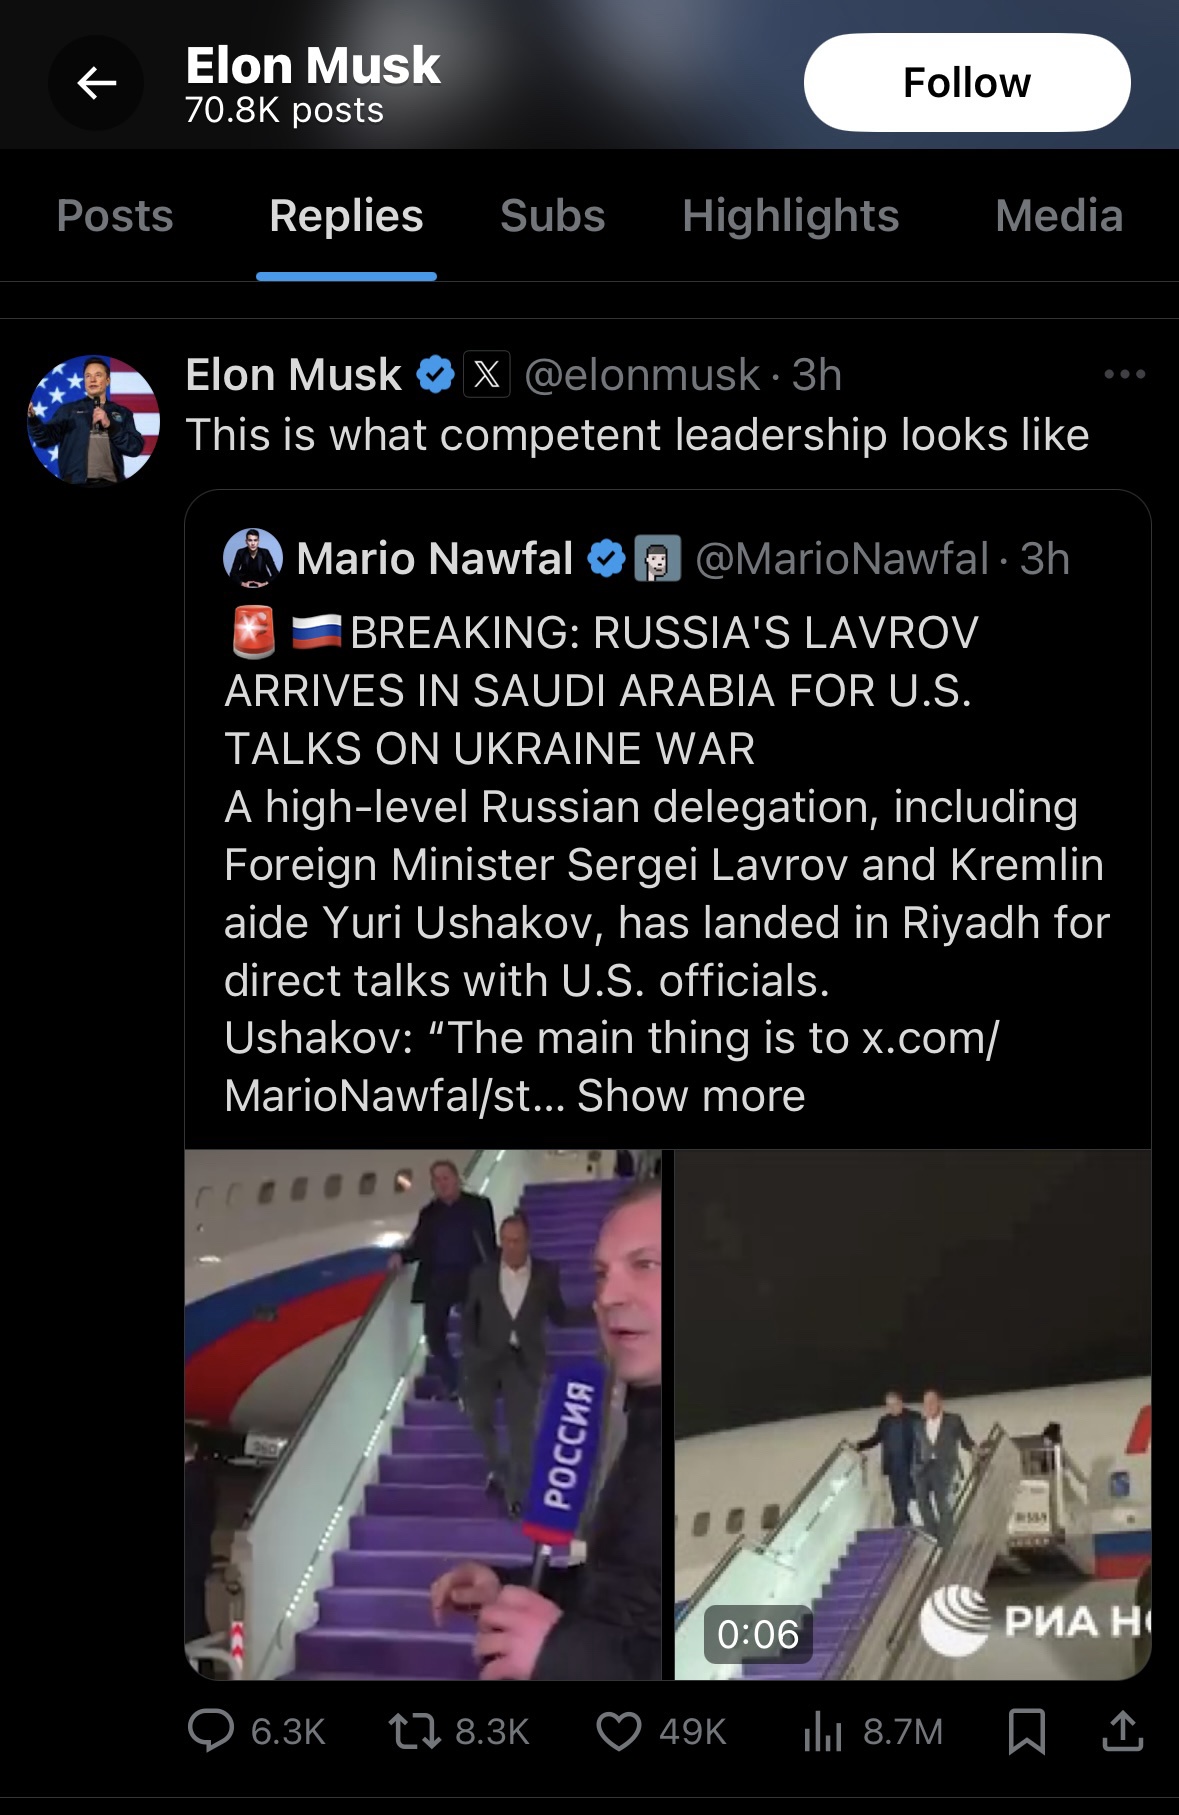This screenshot has width=1179, height=1815.
Task: Open Elon Musk's profile avatar
Action: click(x=94, y=419)
